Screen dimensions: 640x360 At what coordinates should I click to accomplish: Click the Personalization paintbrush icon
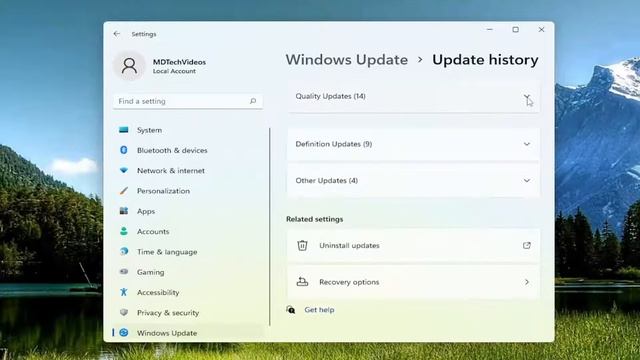pos(124,191)
